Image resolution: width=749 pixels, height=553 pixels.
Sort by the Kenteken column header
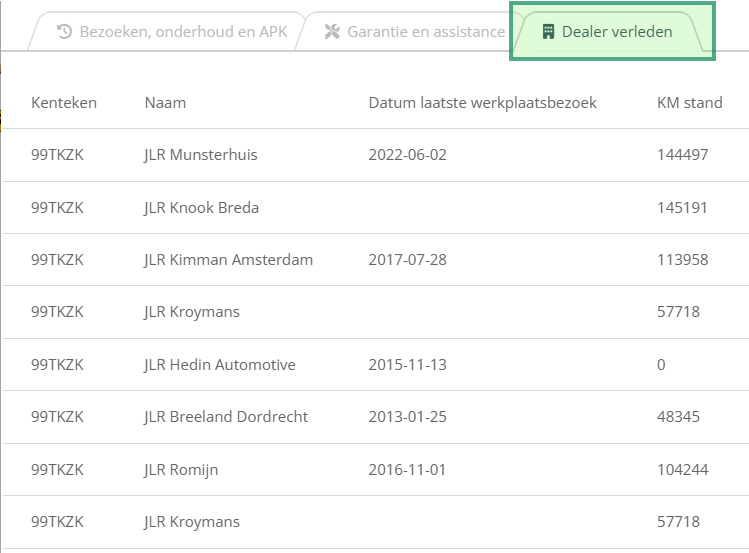[x=64, y=103]
